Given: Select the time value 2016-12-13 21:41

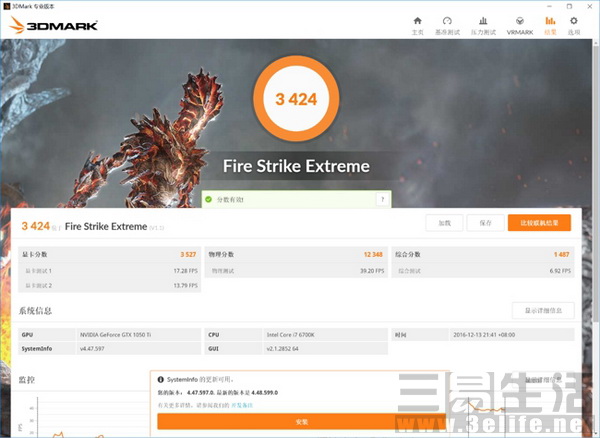Looking at the screenshot, I should point(484,335).
